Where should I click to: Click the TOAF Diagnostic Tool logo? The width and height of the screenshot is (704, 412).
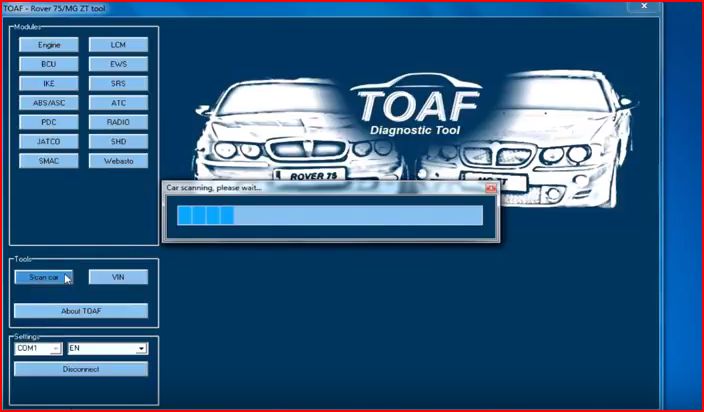click(415, 105)
